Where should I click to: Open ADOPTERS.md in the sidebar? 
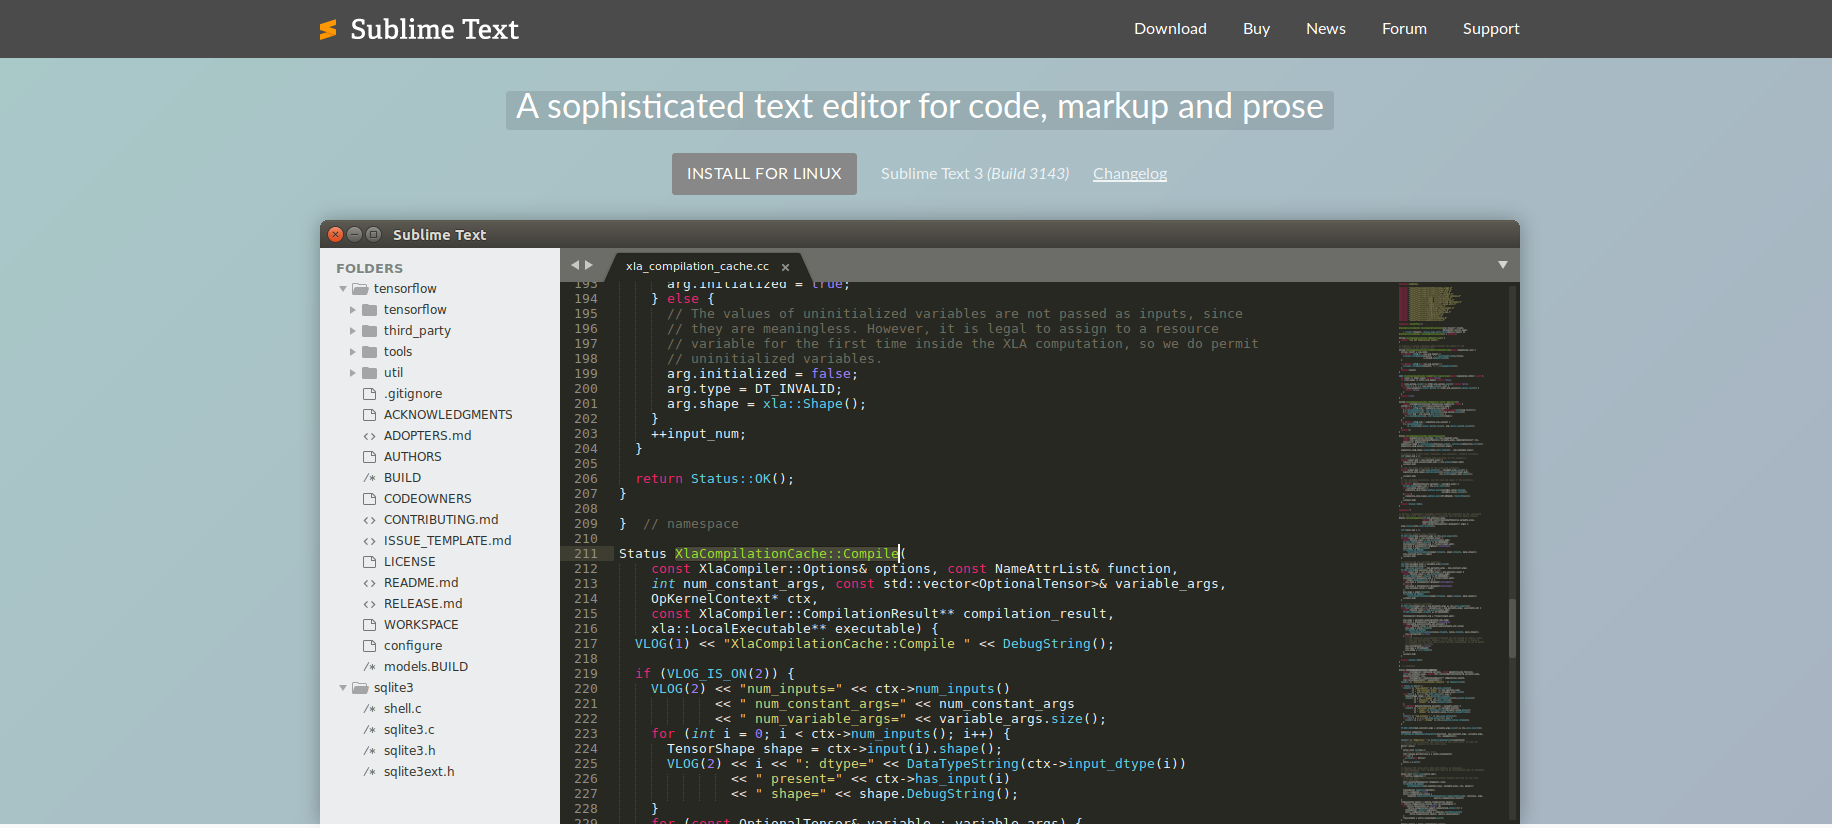coord(427,436)
